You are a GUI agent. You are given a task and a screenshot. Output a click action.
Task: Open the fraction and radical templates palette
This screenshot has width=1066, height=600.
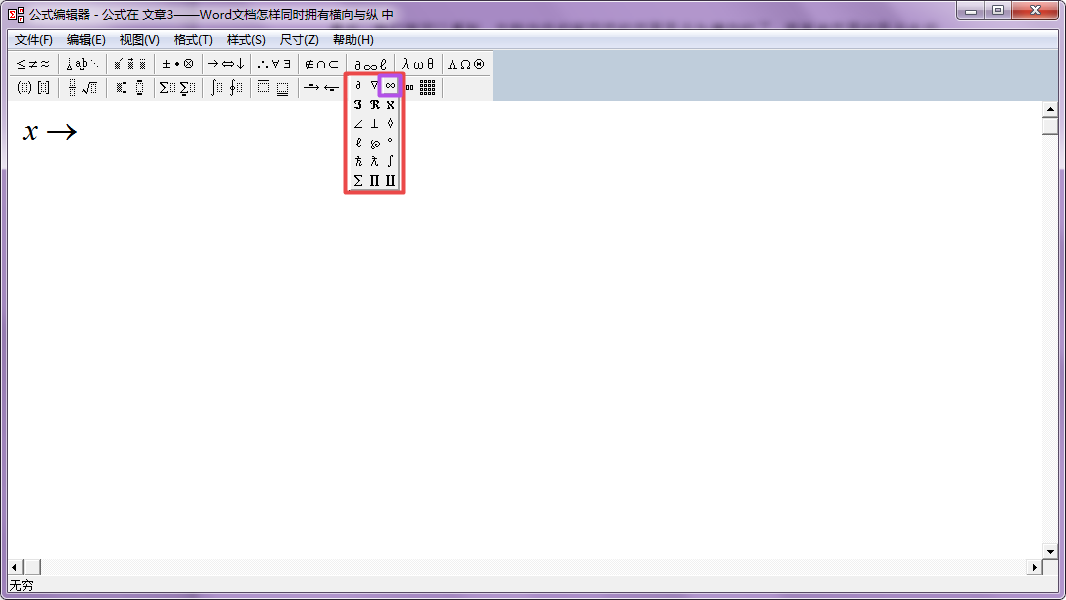coord(82,88)
